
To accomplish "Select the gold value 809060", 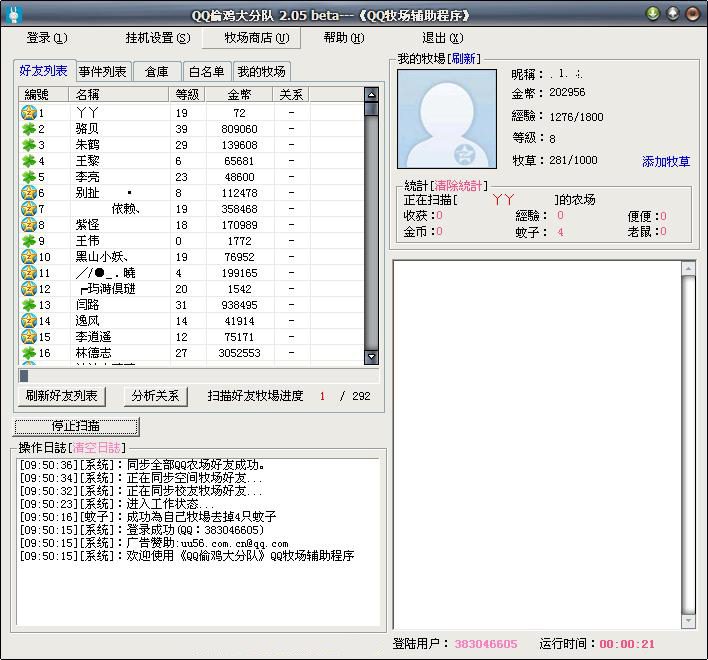I will (x=239, y=129).
